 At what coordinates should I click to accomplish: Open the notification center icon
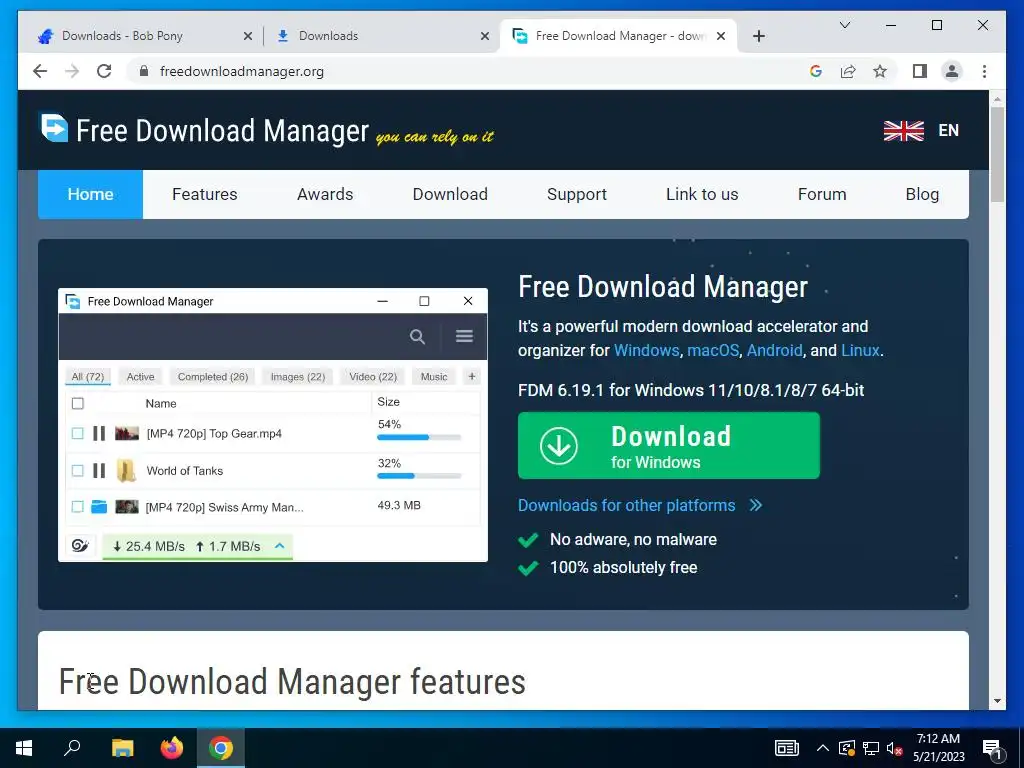point(993,748)
